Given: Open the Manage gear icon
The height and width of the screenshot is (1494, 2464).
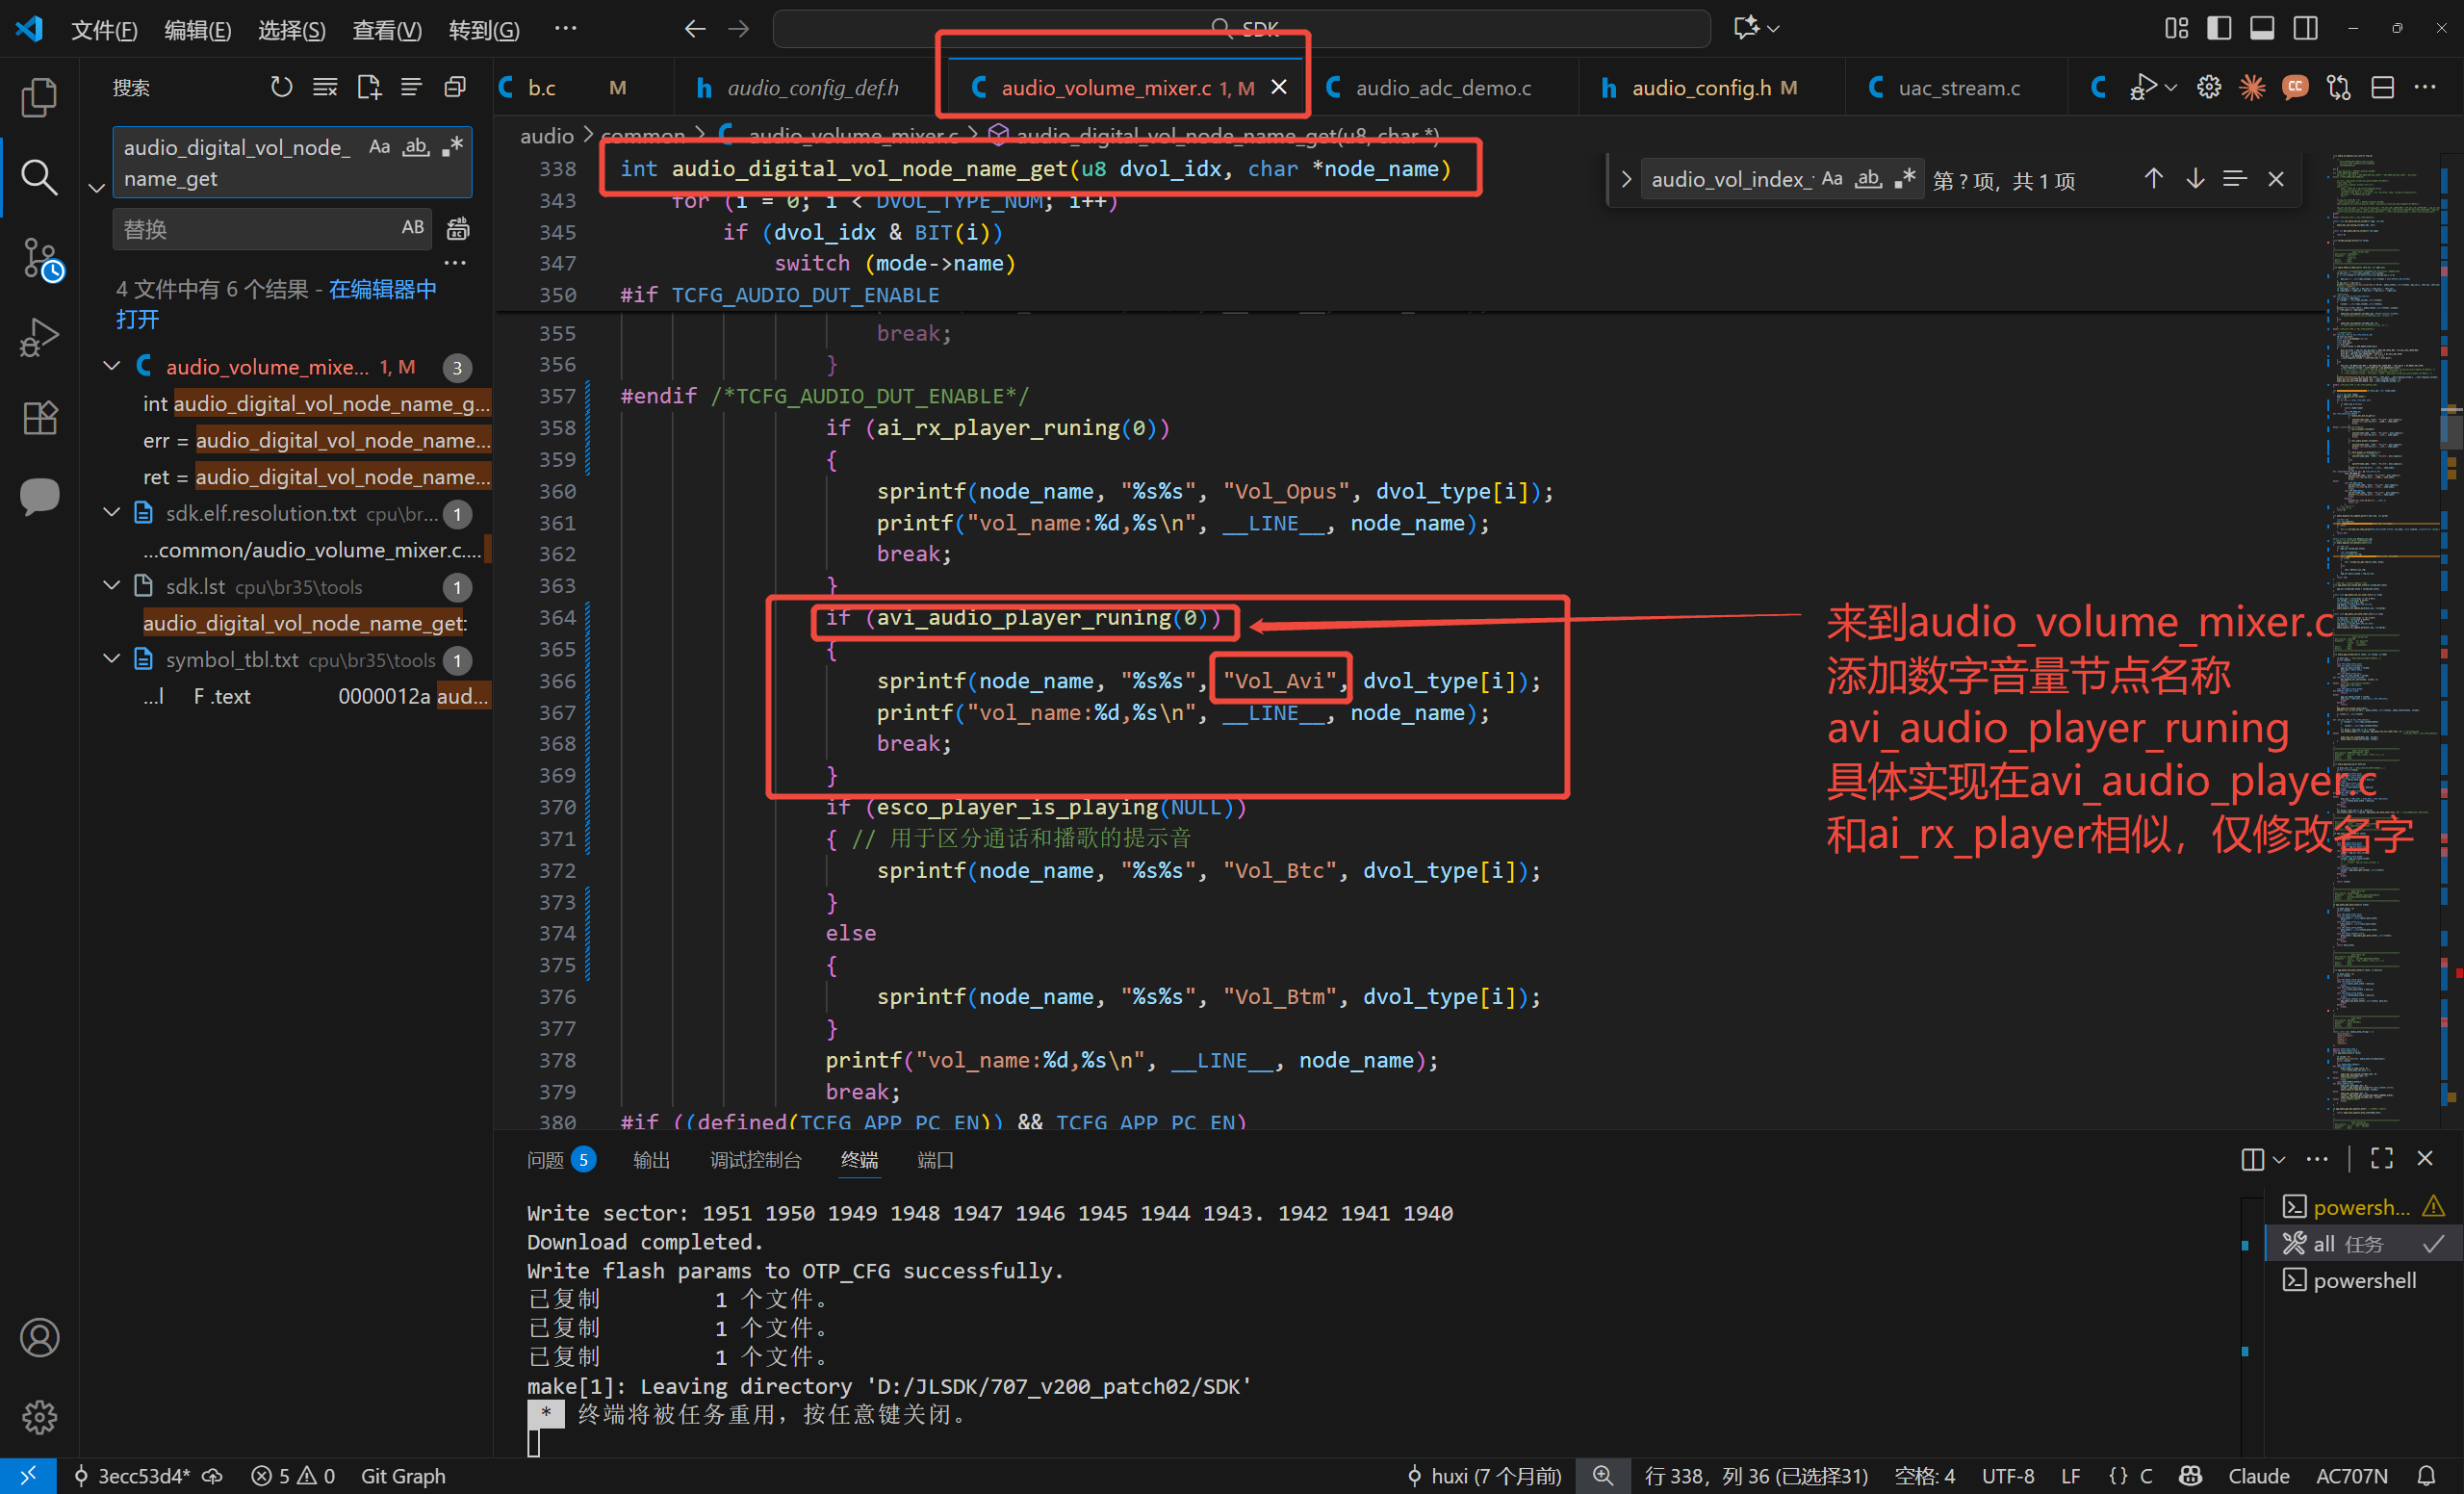Looking at the screenshot, I should (39, 1416).
